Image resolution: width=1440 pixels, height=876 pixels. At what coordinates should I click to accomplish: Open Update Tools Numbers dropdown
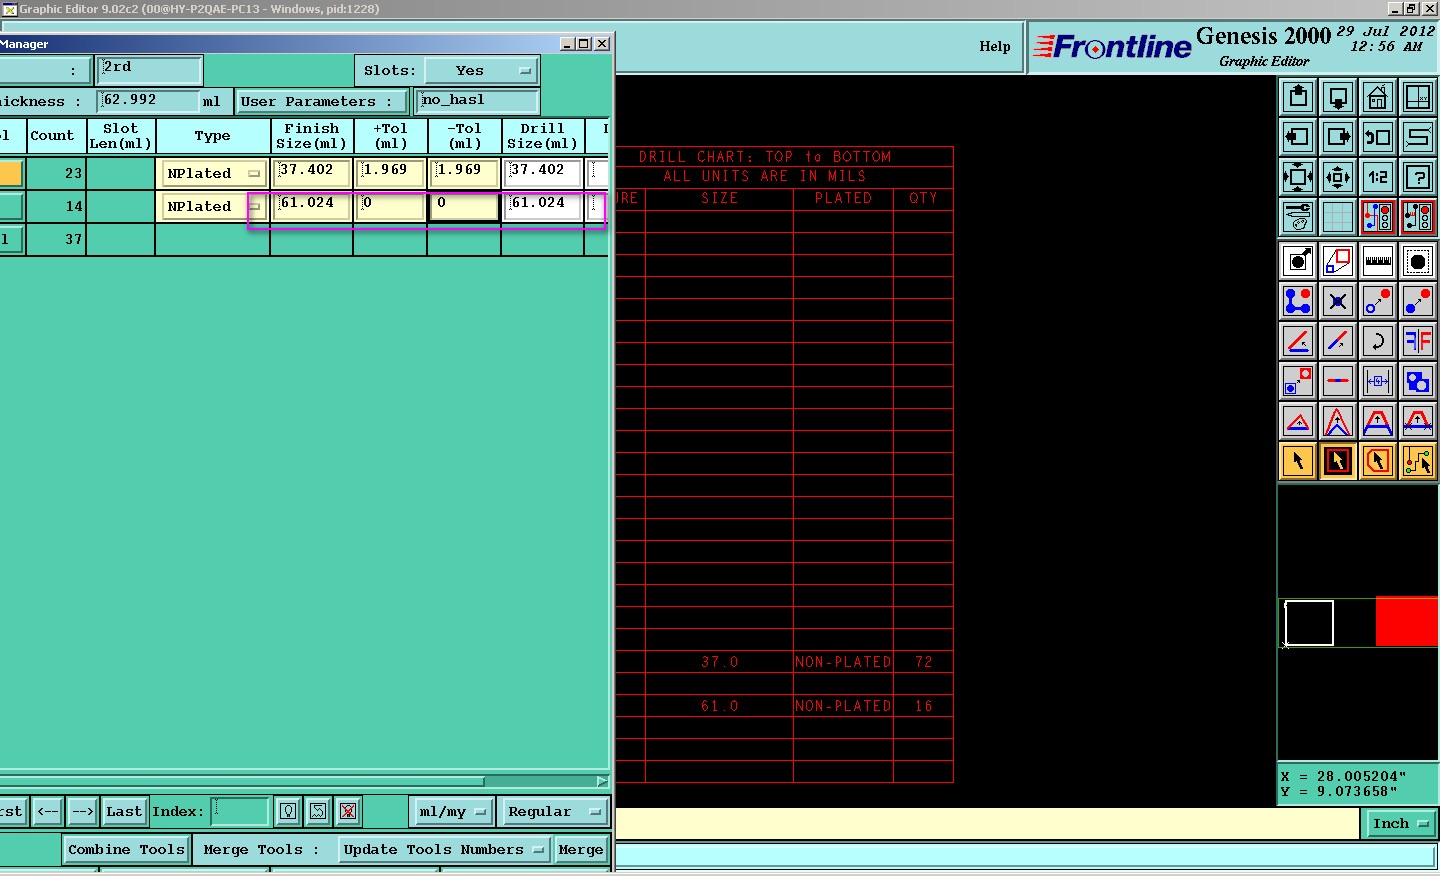coord(443,849)
